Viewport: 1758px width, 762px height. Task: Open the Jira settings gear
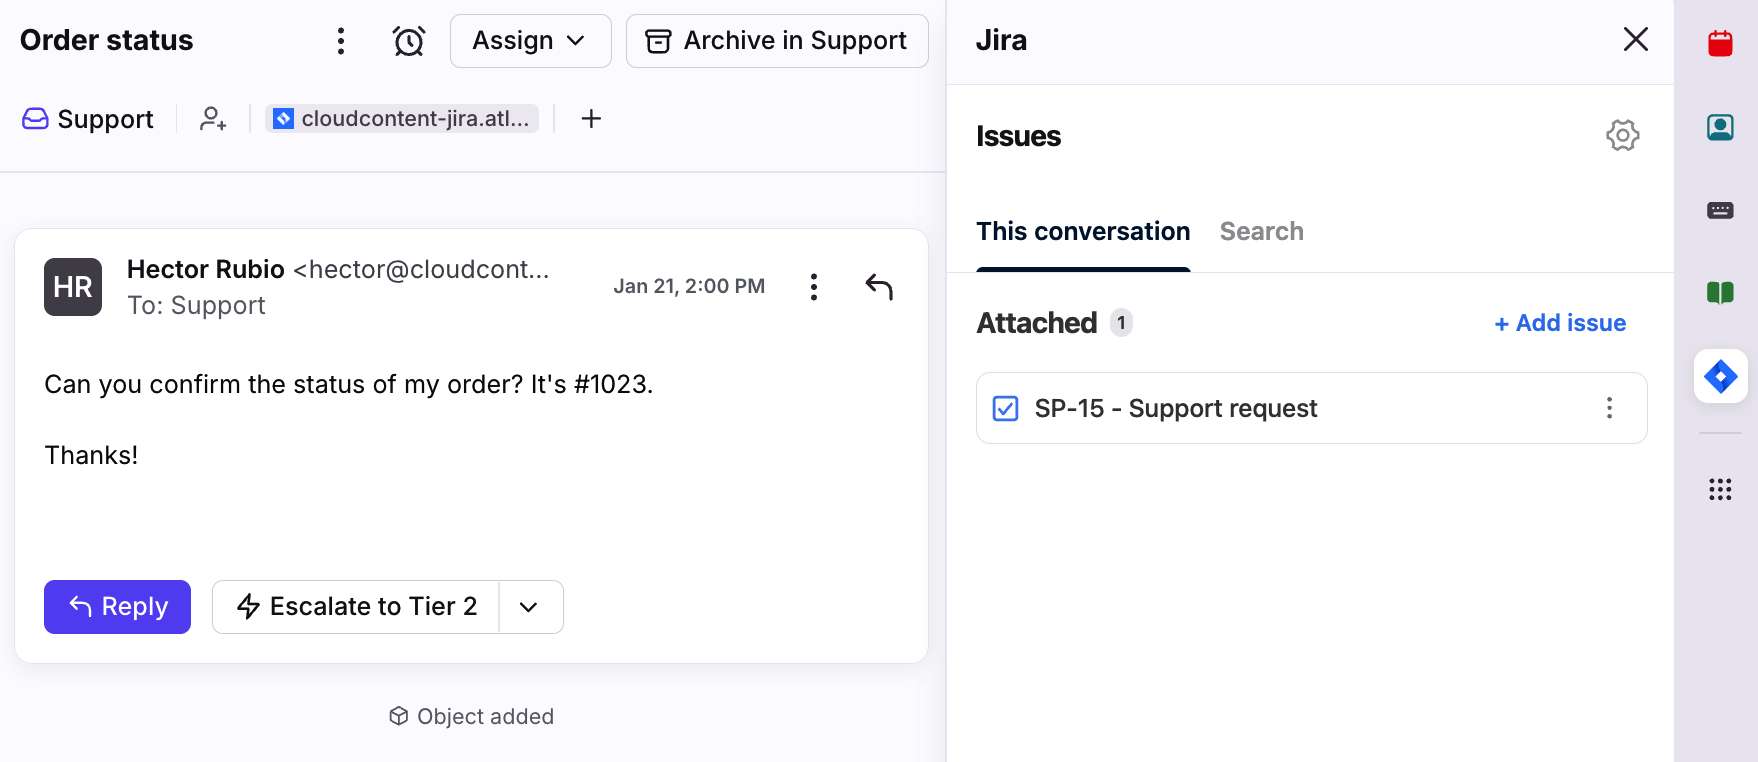pos(1622,135)
